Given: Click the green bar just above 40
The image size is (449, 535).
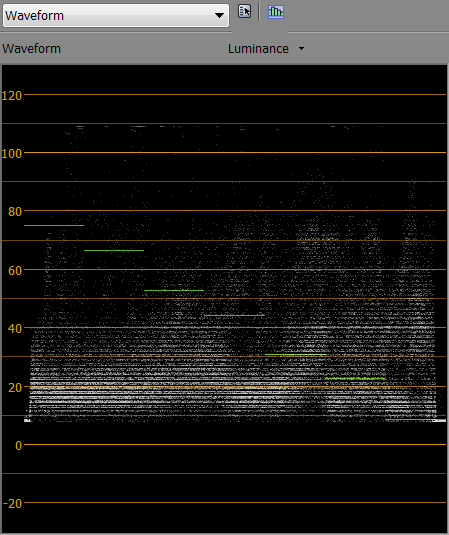Looking at the screenshot, I should [234, 316].
